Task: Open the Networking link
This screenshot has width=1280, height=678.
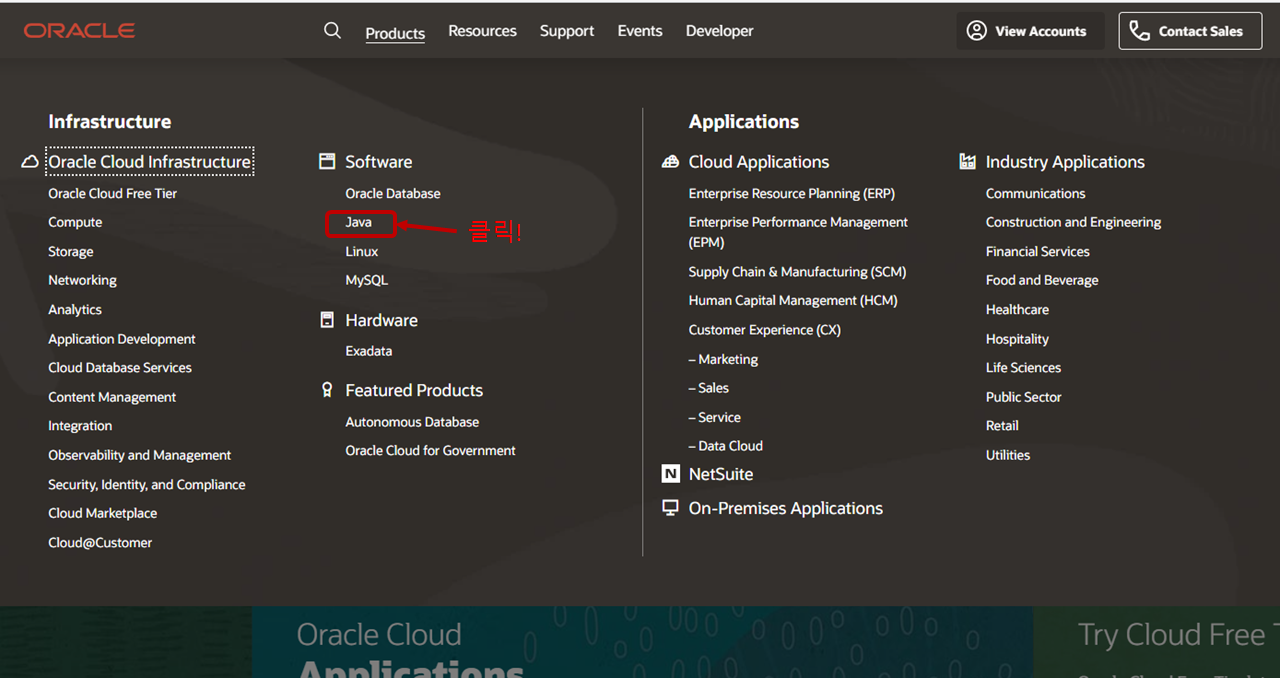Action: tap(83, 281)
